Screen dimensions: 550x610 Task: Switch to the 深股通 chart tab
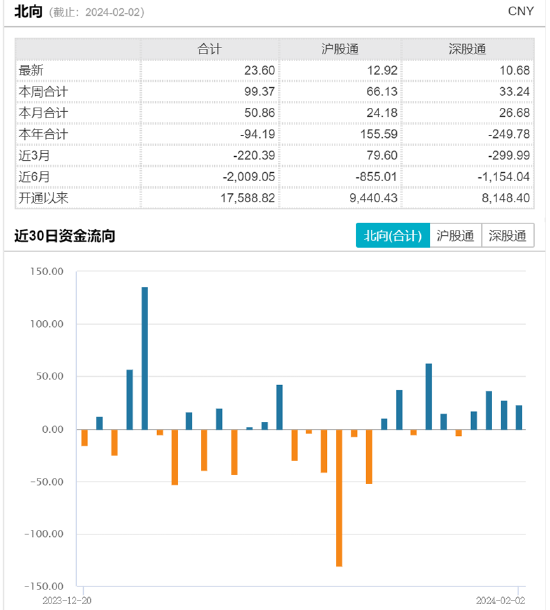(508, 235)
